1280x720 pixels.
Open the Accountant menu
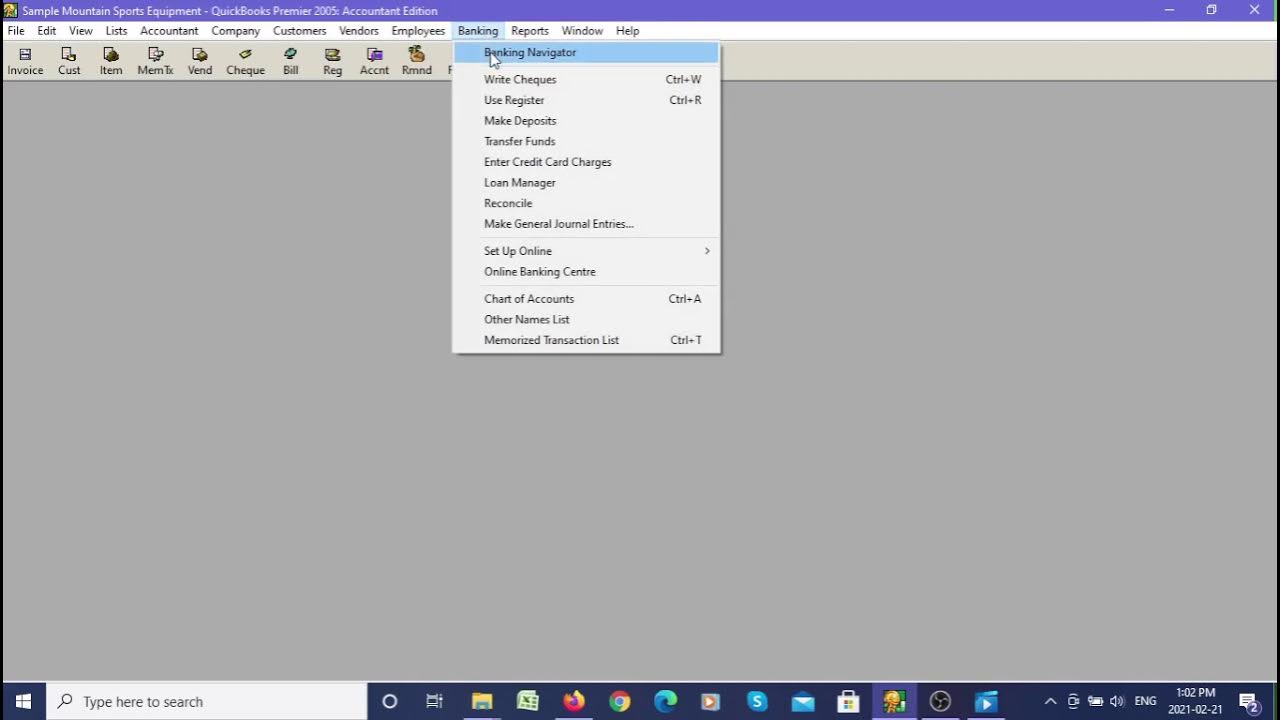(x=169, y=31)
